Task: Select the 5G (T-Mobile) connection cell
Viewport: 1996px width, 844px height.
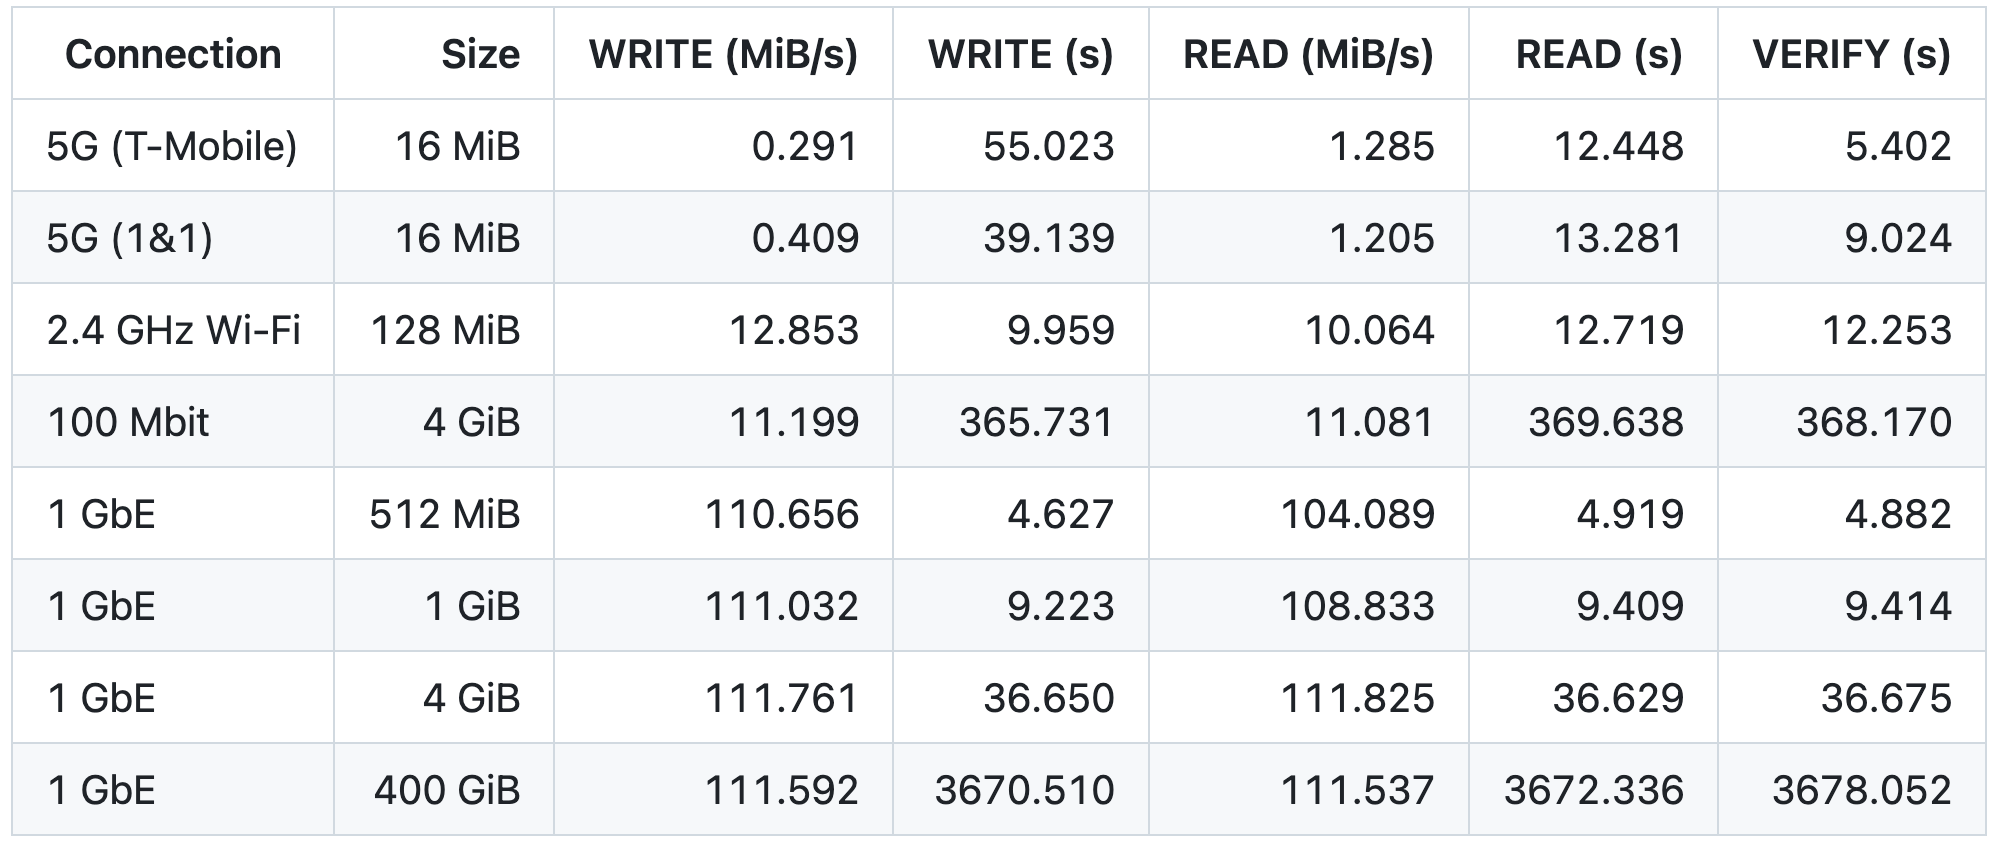Action: coord(173,146)
